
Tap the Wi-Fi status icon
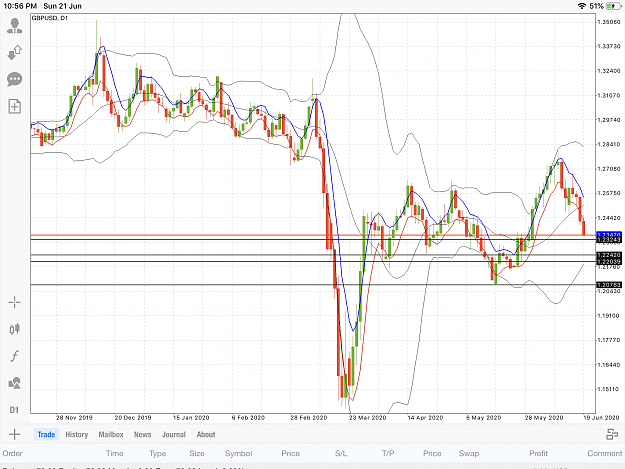coord(582,6)
